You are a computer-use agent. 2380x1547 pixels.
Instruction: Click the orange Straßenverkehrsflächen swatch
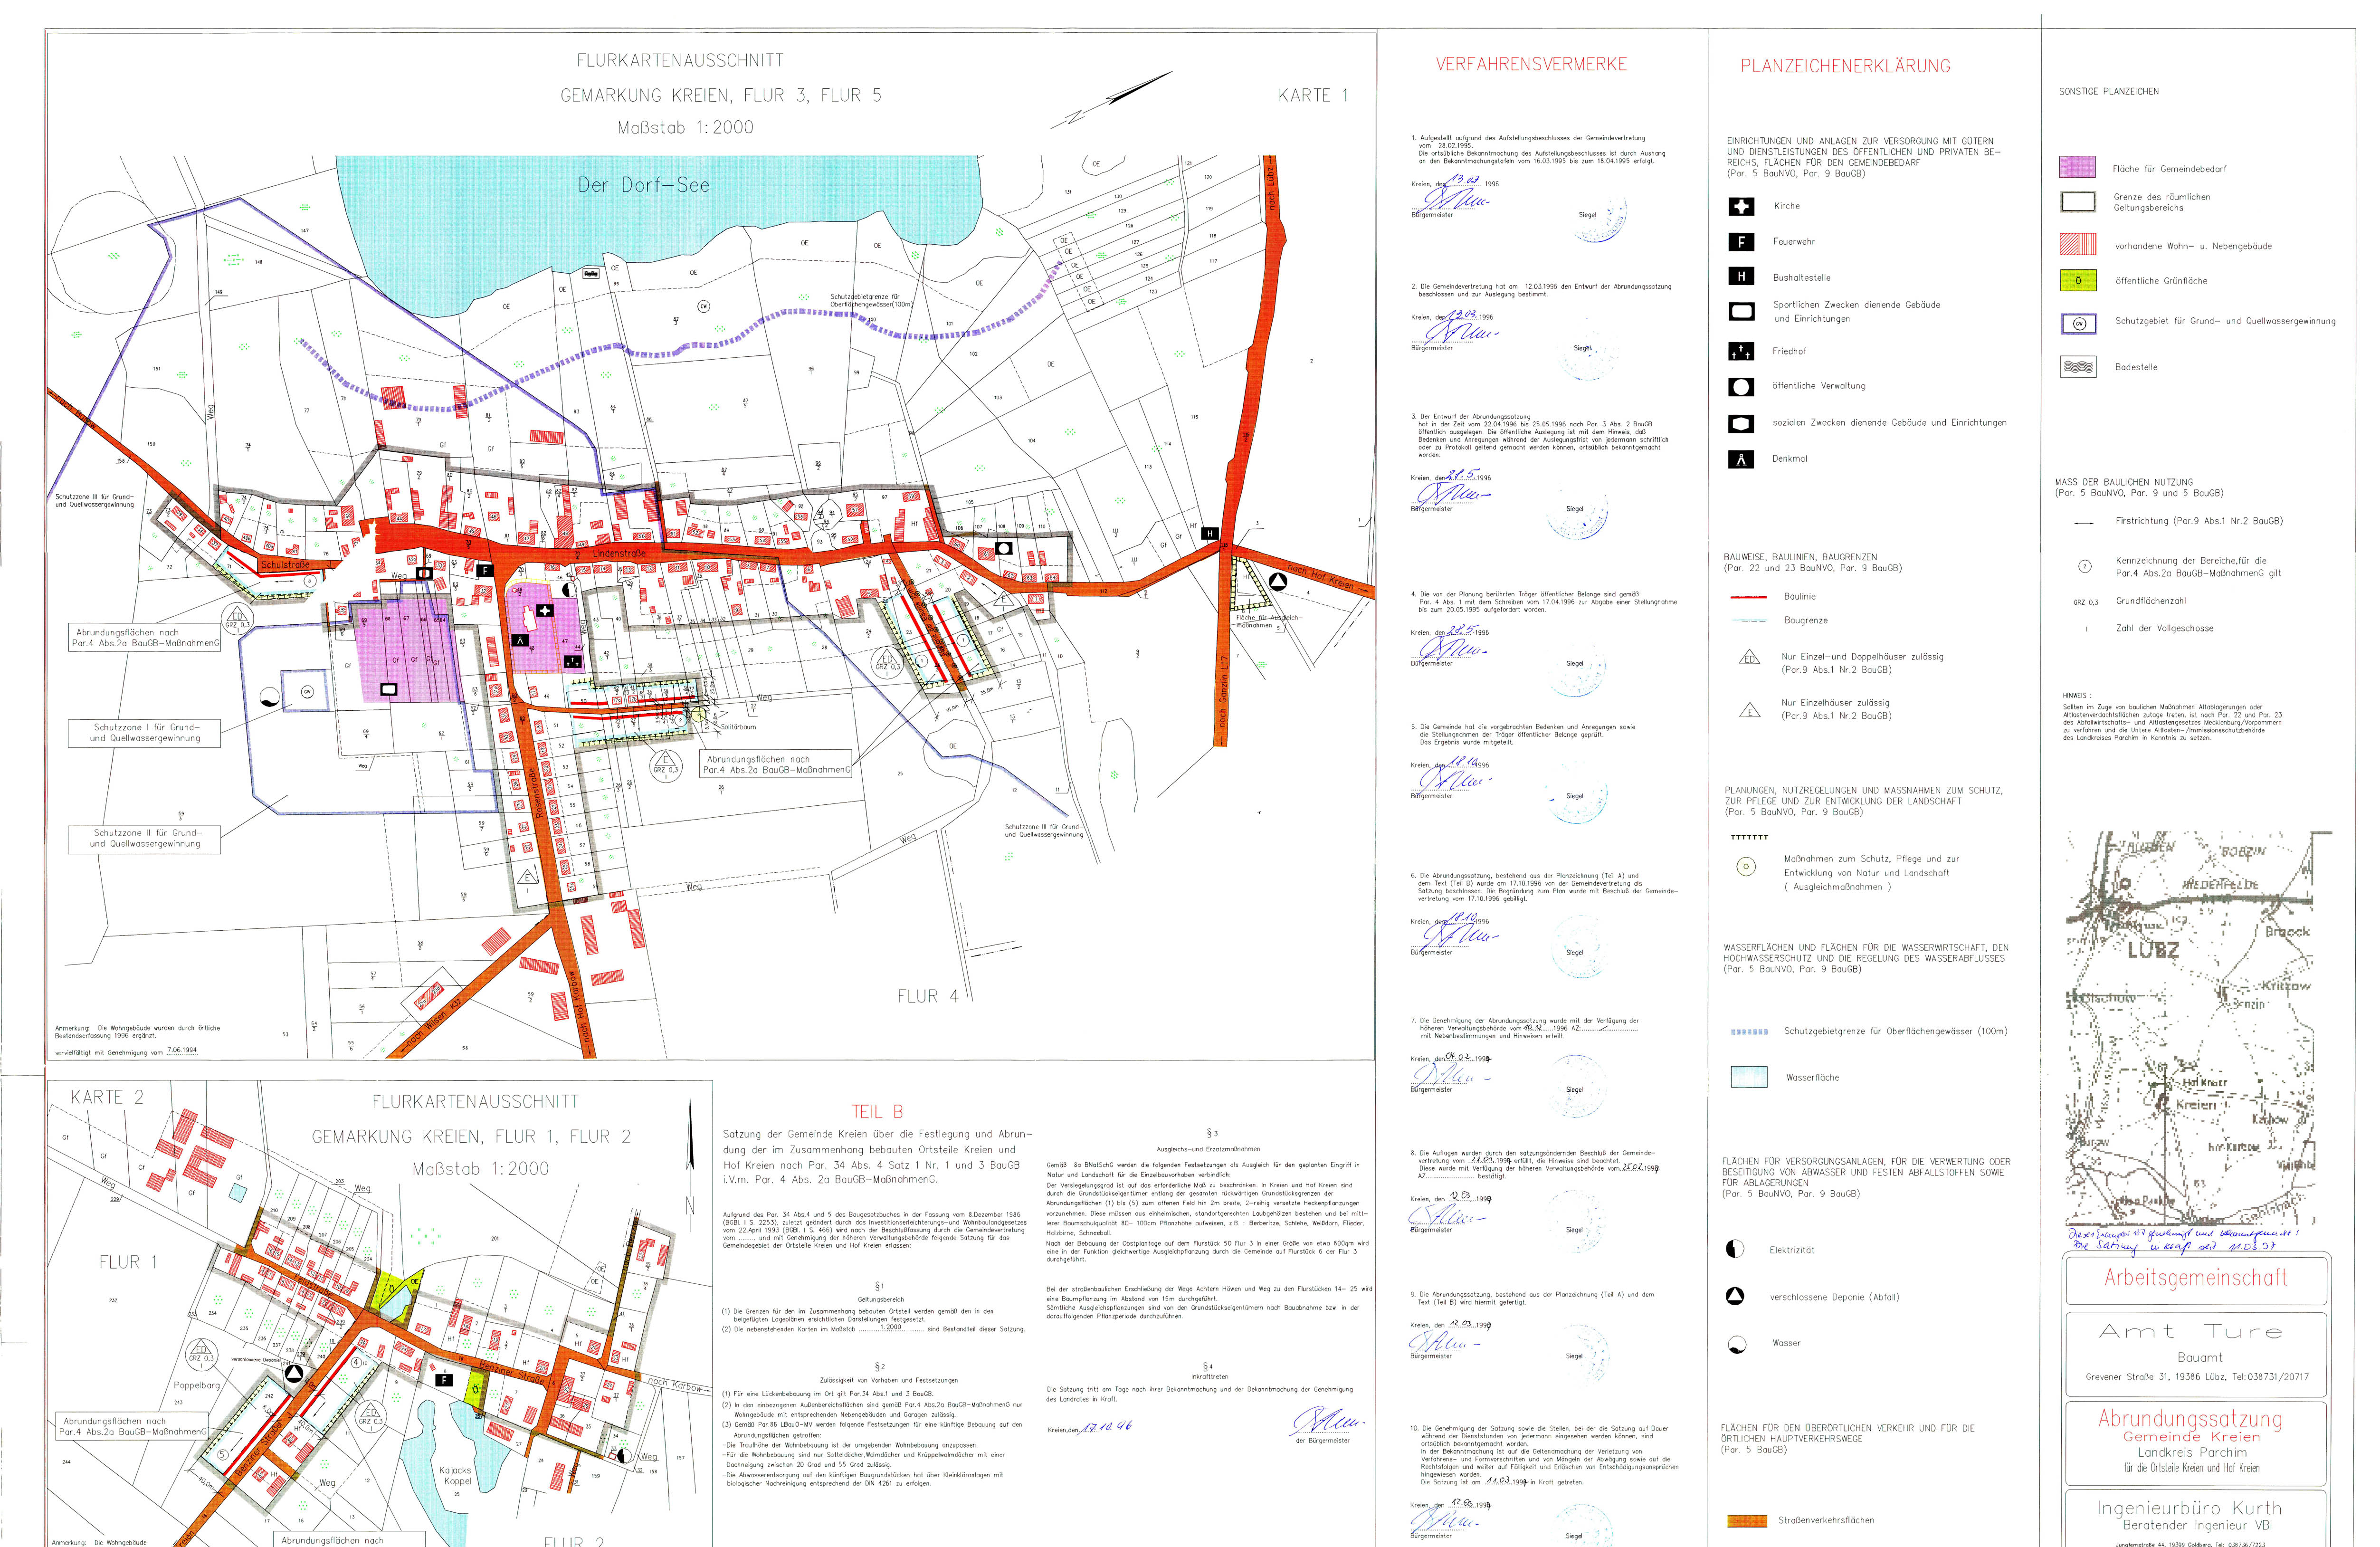(x=1747, y=1521)
